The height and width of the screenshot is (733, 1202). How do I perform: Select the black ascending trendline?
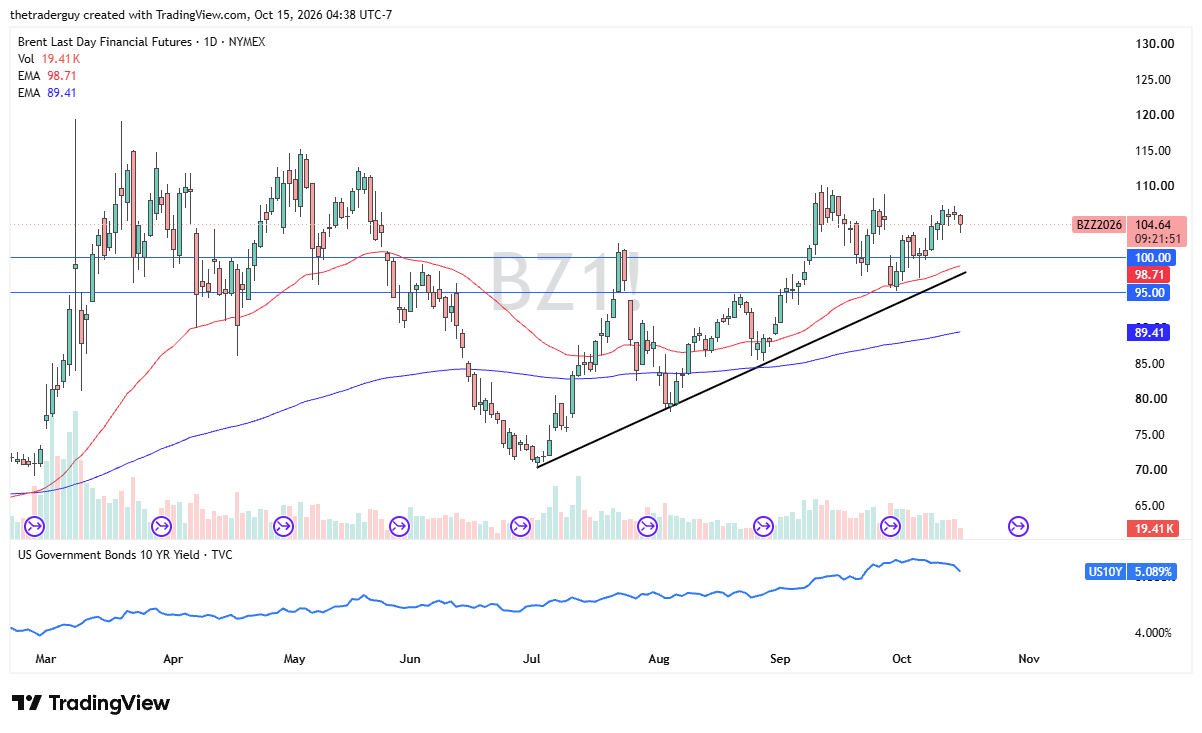[x=750, y=368]
